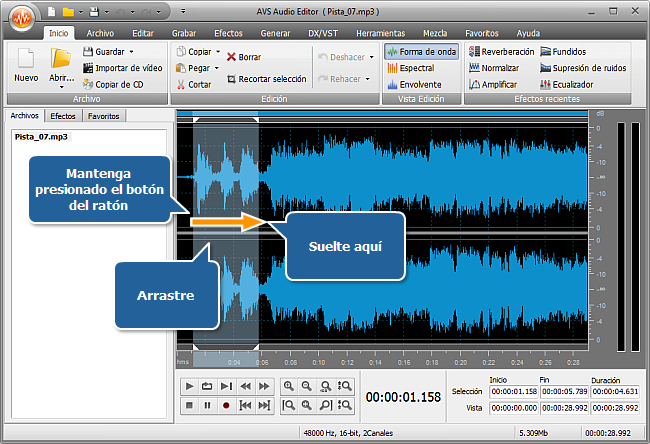The height and width of the screenshot is (444, 650).
Task: Select the Forma de onda view
Action: (x=420, y=51)
